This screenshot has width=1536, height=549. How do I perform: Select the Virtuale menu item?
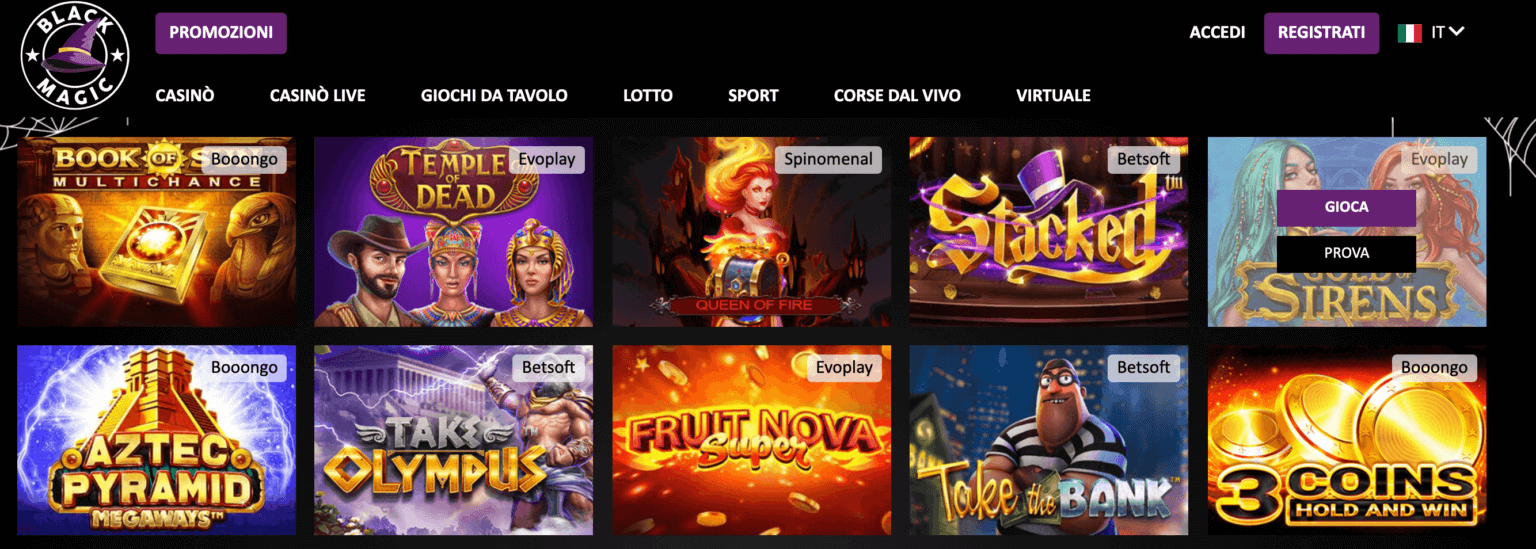(1053, 96)
